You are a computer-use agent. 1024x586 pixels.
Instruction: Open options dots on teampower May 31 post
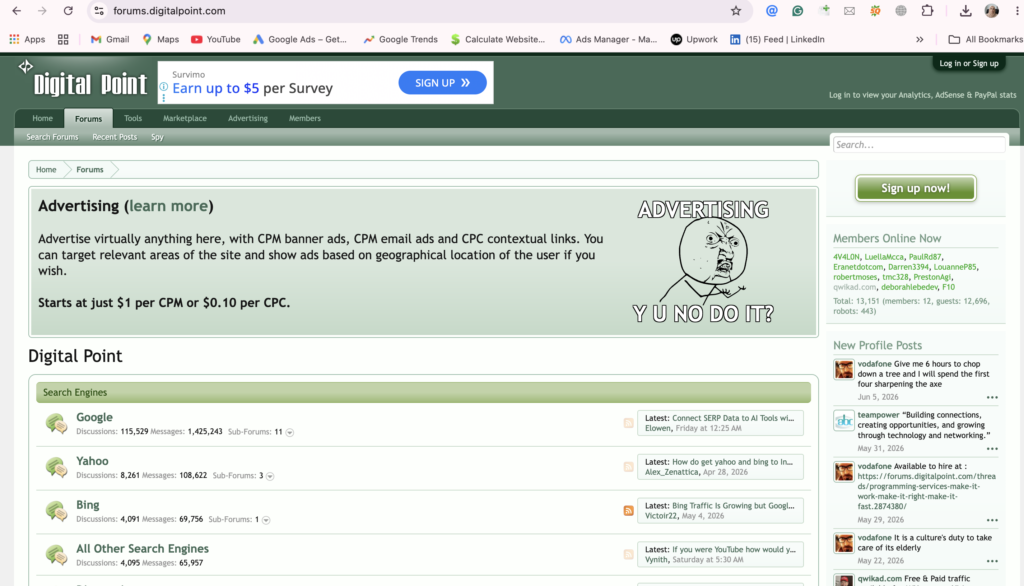(992, 449)
